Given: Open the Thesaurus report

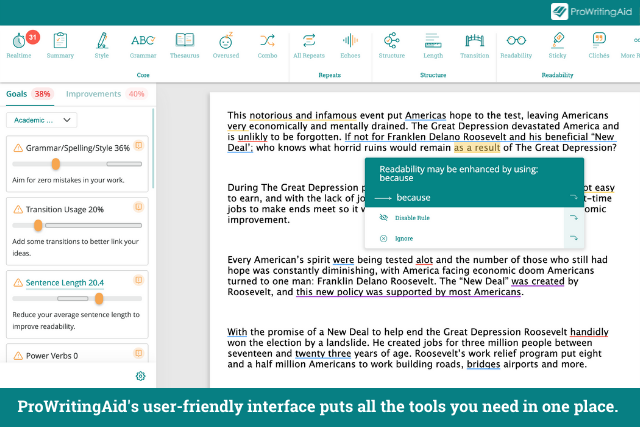Looking at the screenshot, I should 184,45.
